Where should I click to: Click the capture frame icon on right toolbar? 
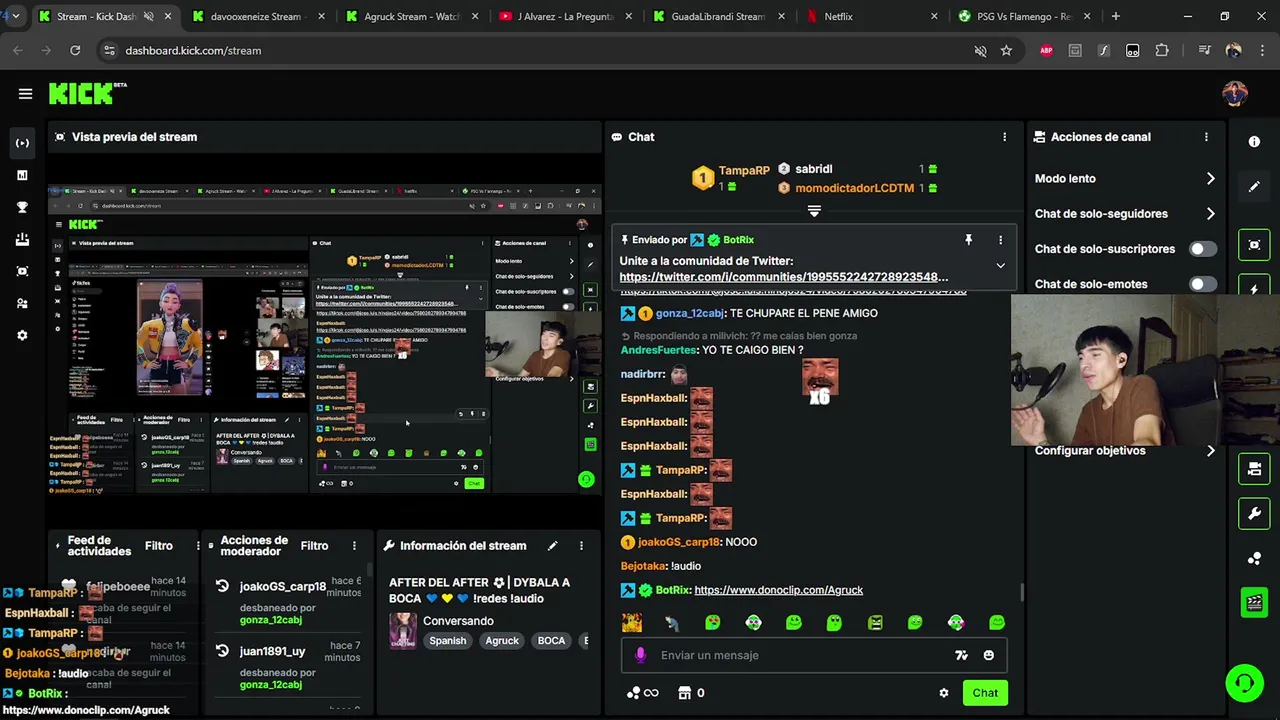pyautogui.click(x=1254, y=245)
